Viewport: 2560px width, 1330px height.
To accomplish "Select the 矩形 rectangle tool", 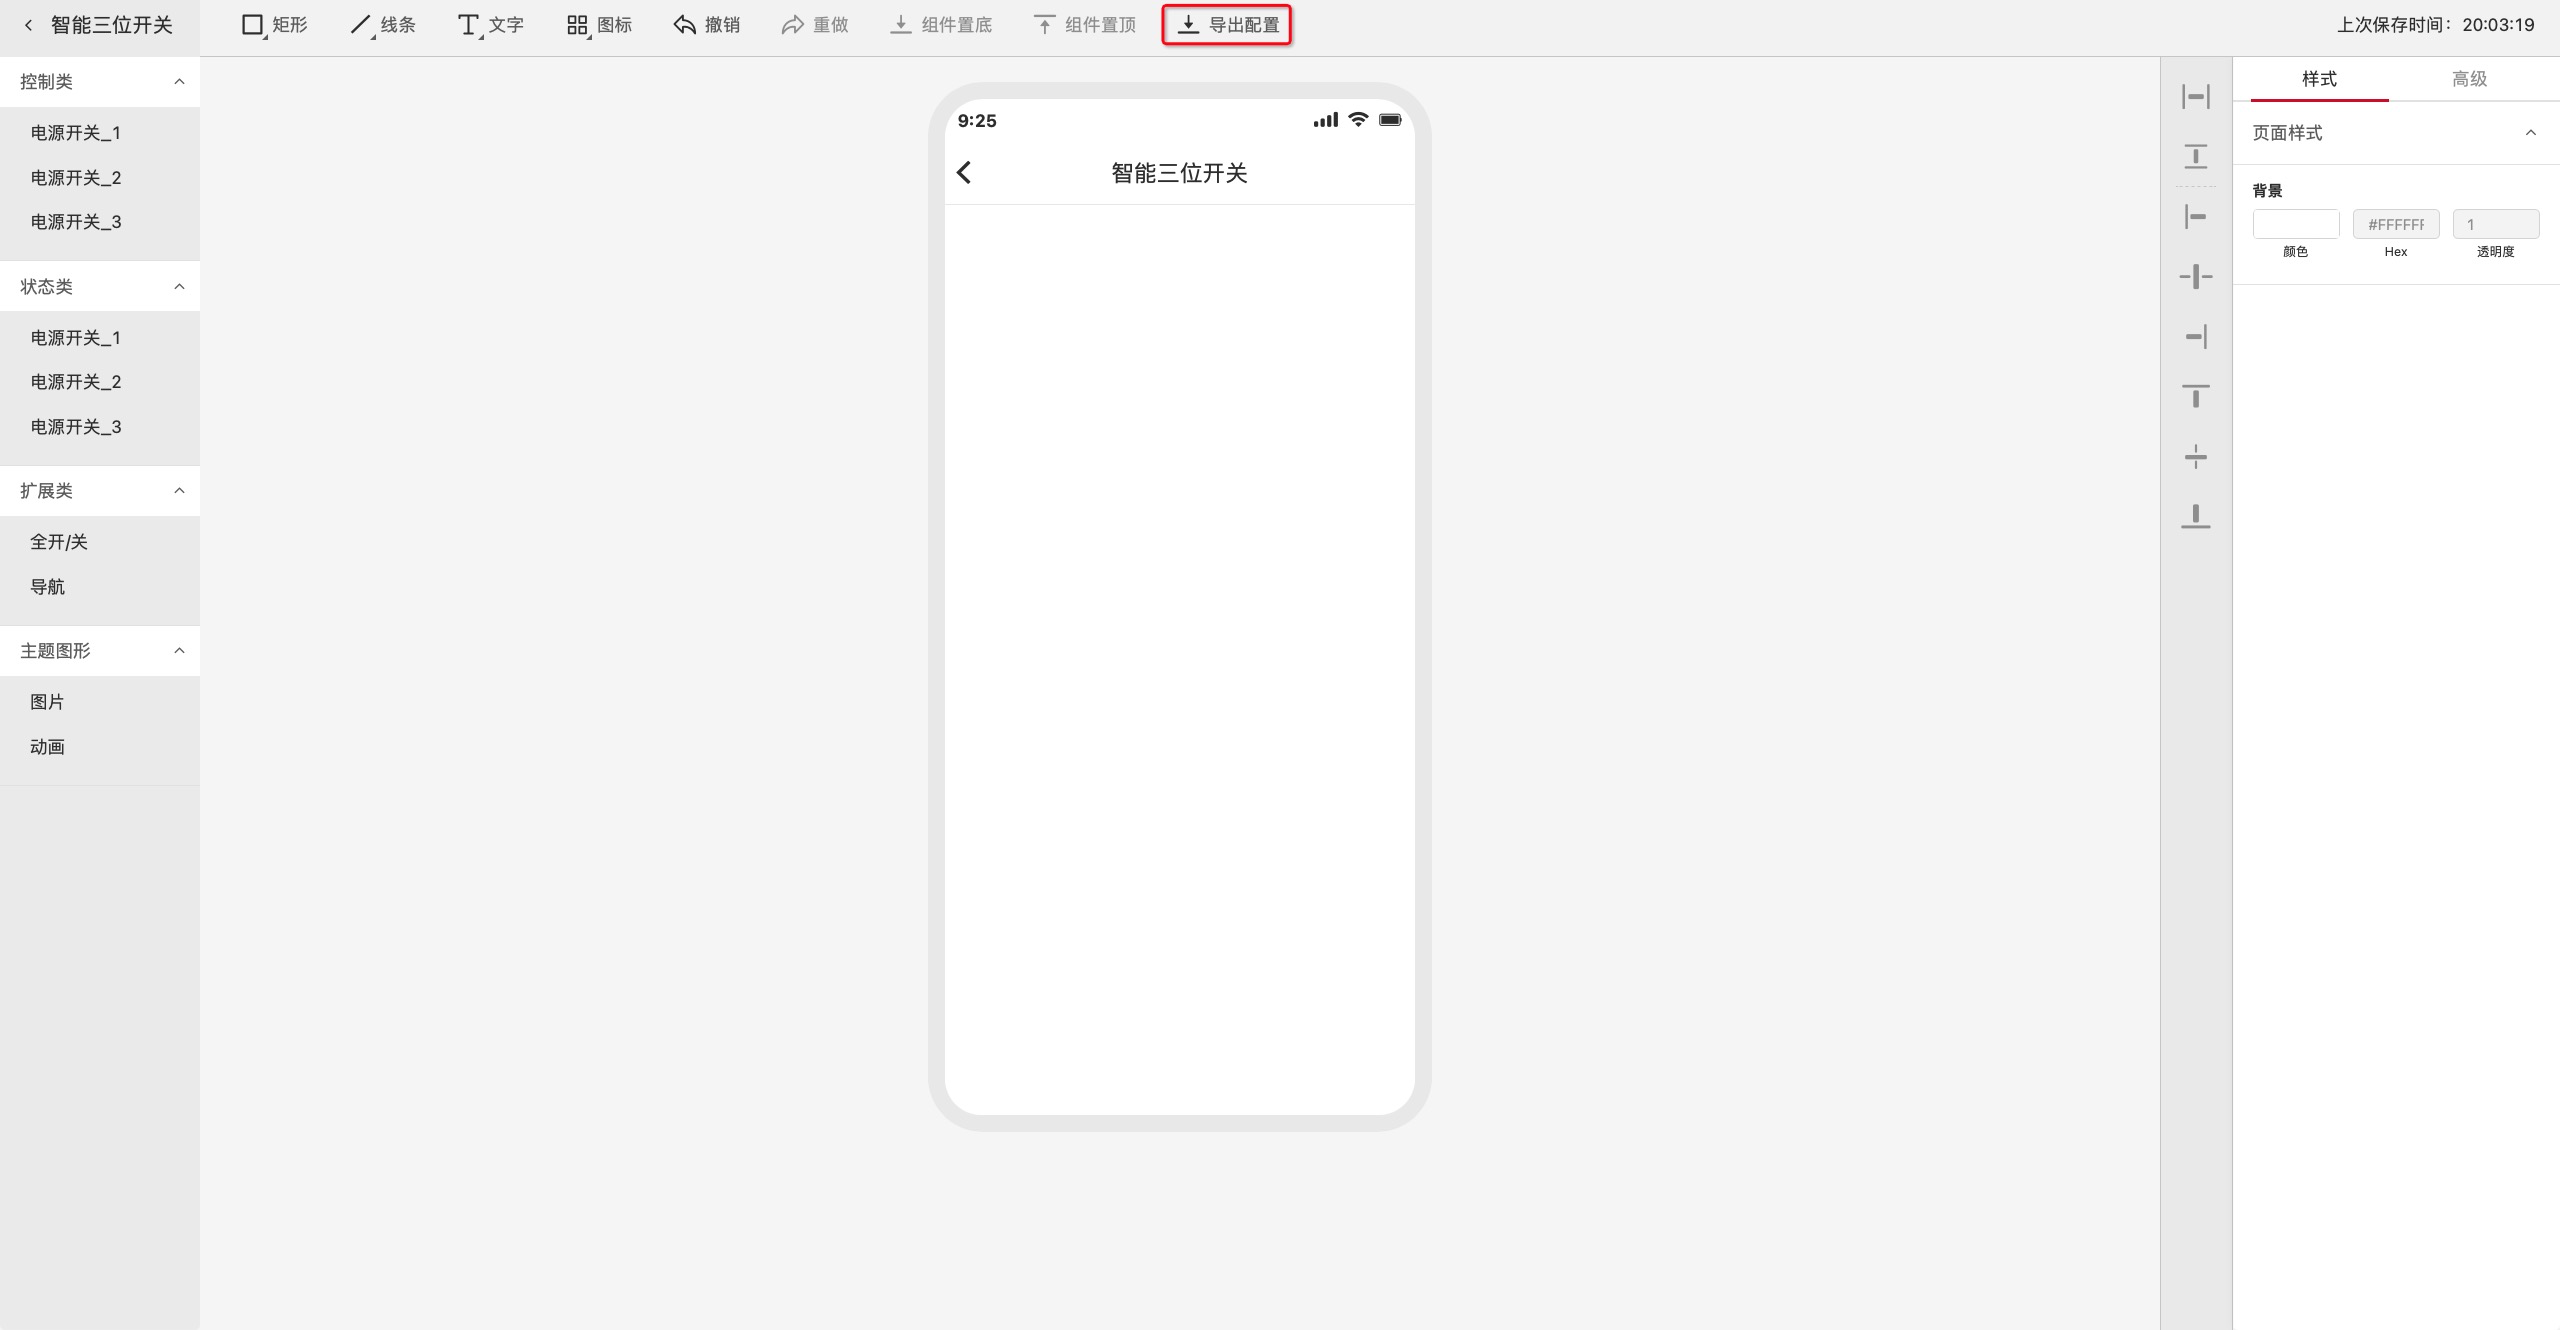I will click(274, 25).
